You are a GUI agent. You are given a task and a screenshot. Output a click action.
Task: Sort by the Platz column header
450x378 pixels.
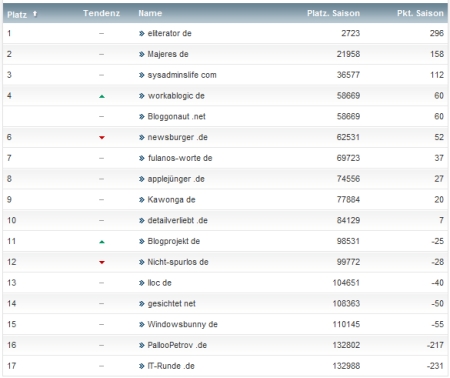17,15
